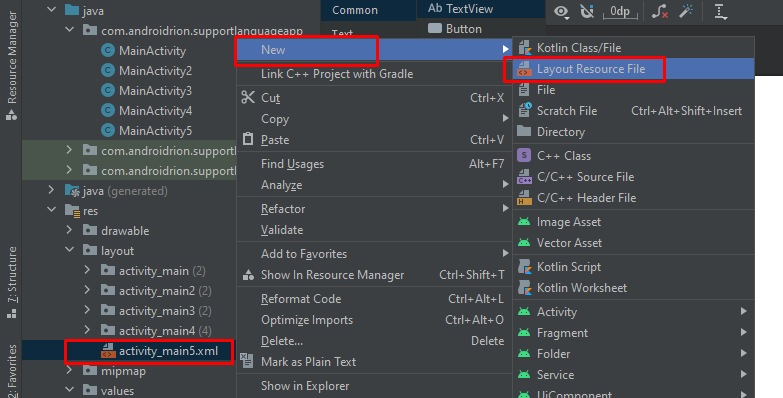
Task: Create a new Directory
Action: 633,132
